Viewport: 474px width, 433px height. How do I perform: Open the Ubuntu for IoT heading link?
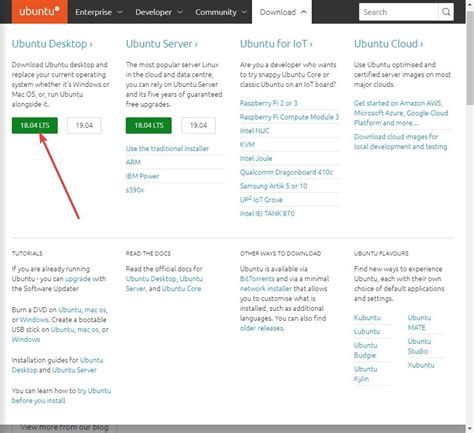276,44
